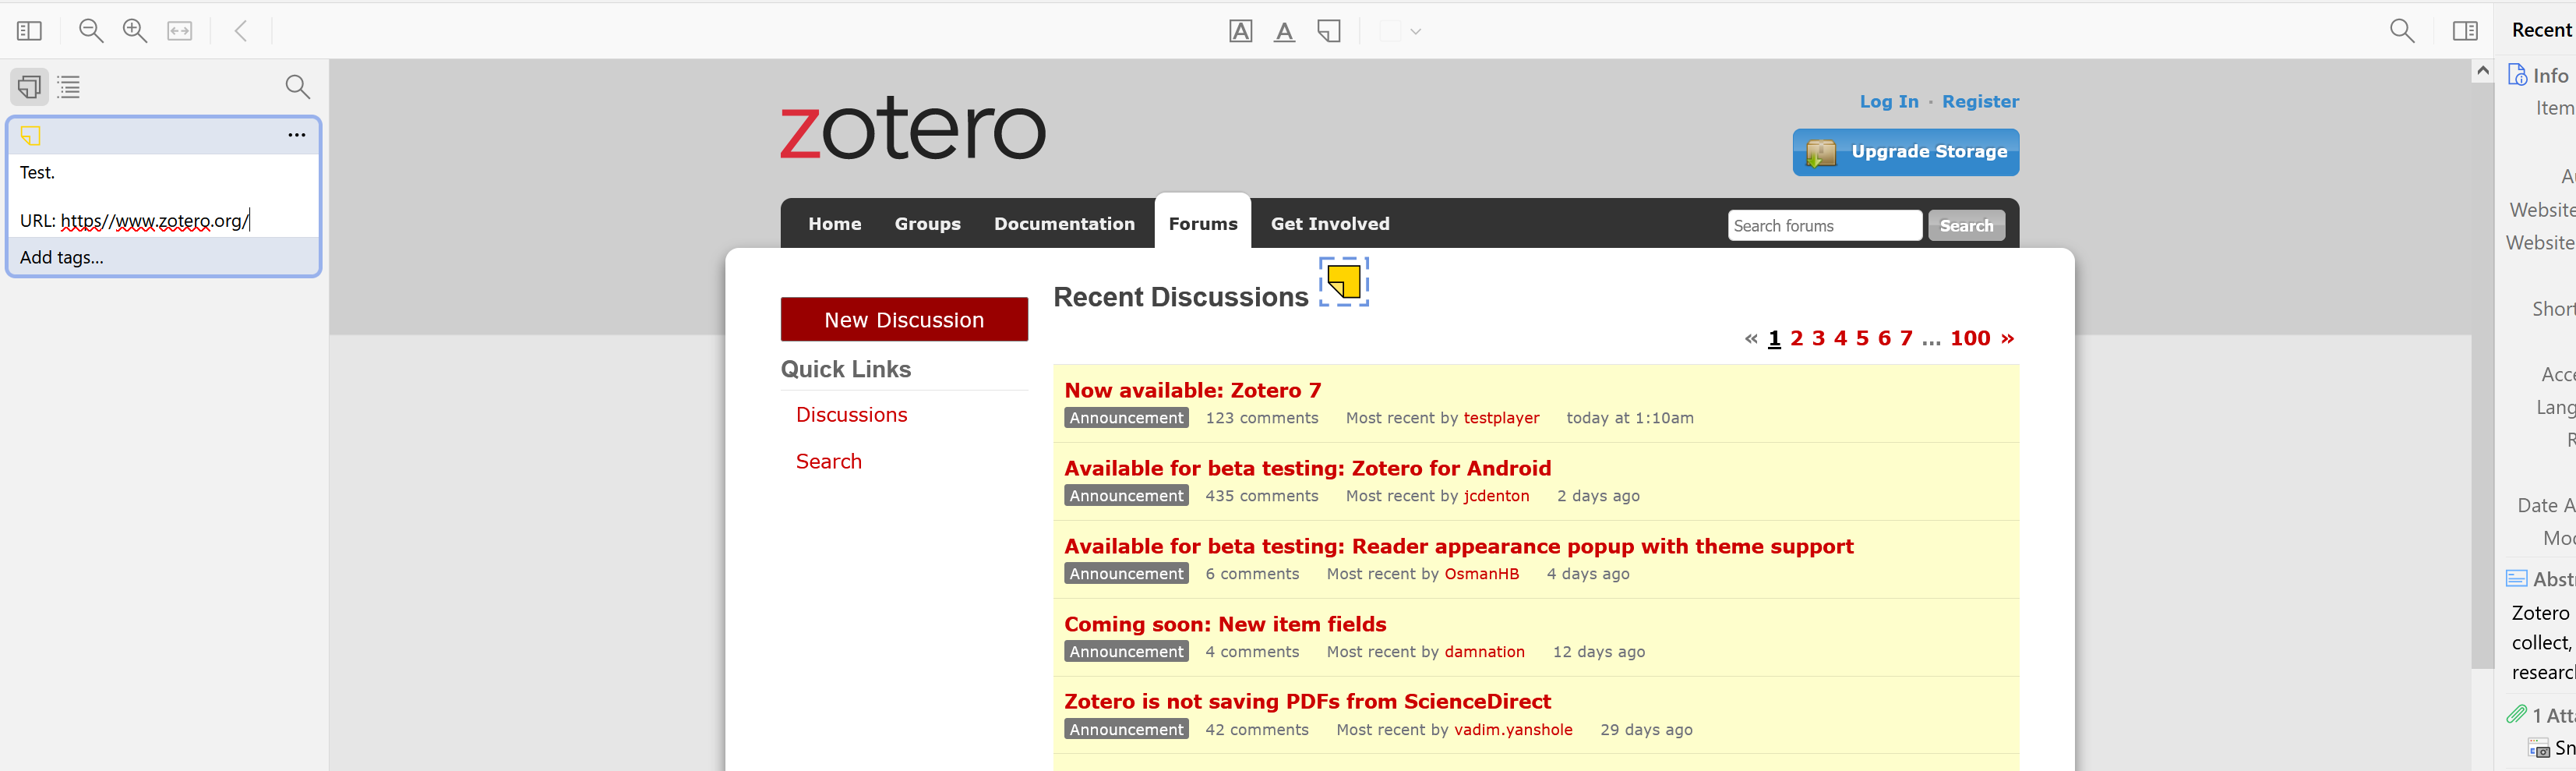Open 'not saving PDFs from ScienceDirect' discussion
This screenshot has width=2576, height=771.
1307,701
